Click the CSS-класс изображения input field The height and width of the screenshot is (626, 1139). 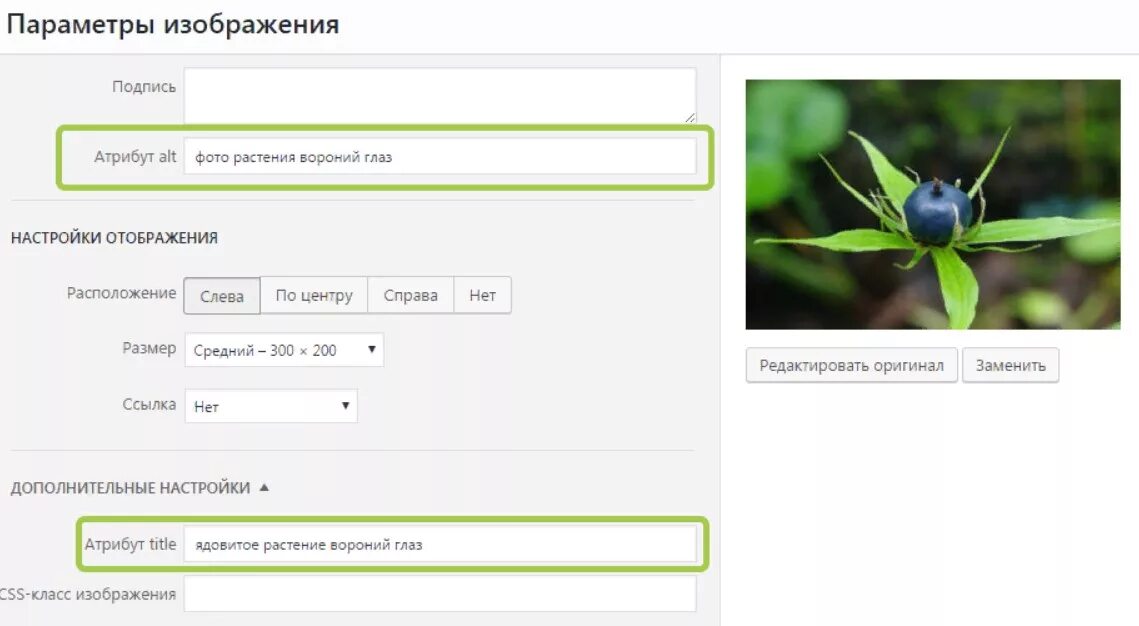440,594
